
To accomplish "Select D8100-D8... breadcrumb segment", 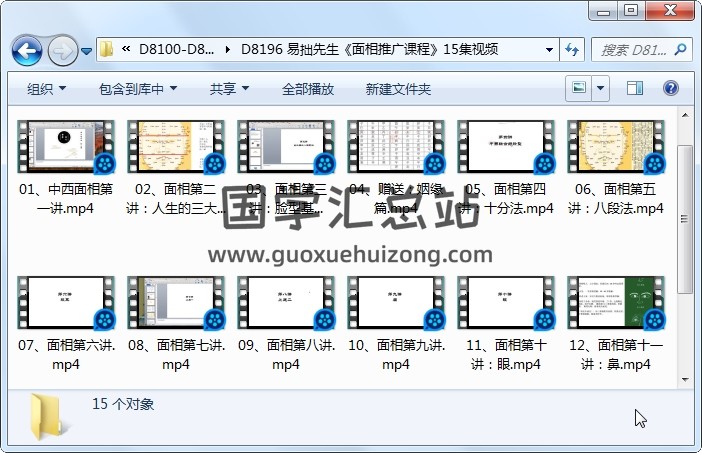I will click(x=176, y=49).
